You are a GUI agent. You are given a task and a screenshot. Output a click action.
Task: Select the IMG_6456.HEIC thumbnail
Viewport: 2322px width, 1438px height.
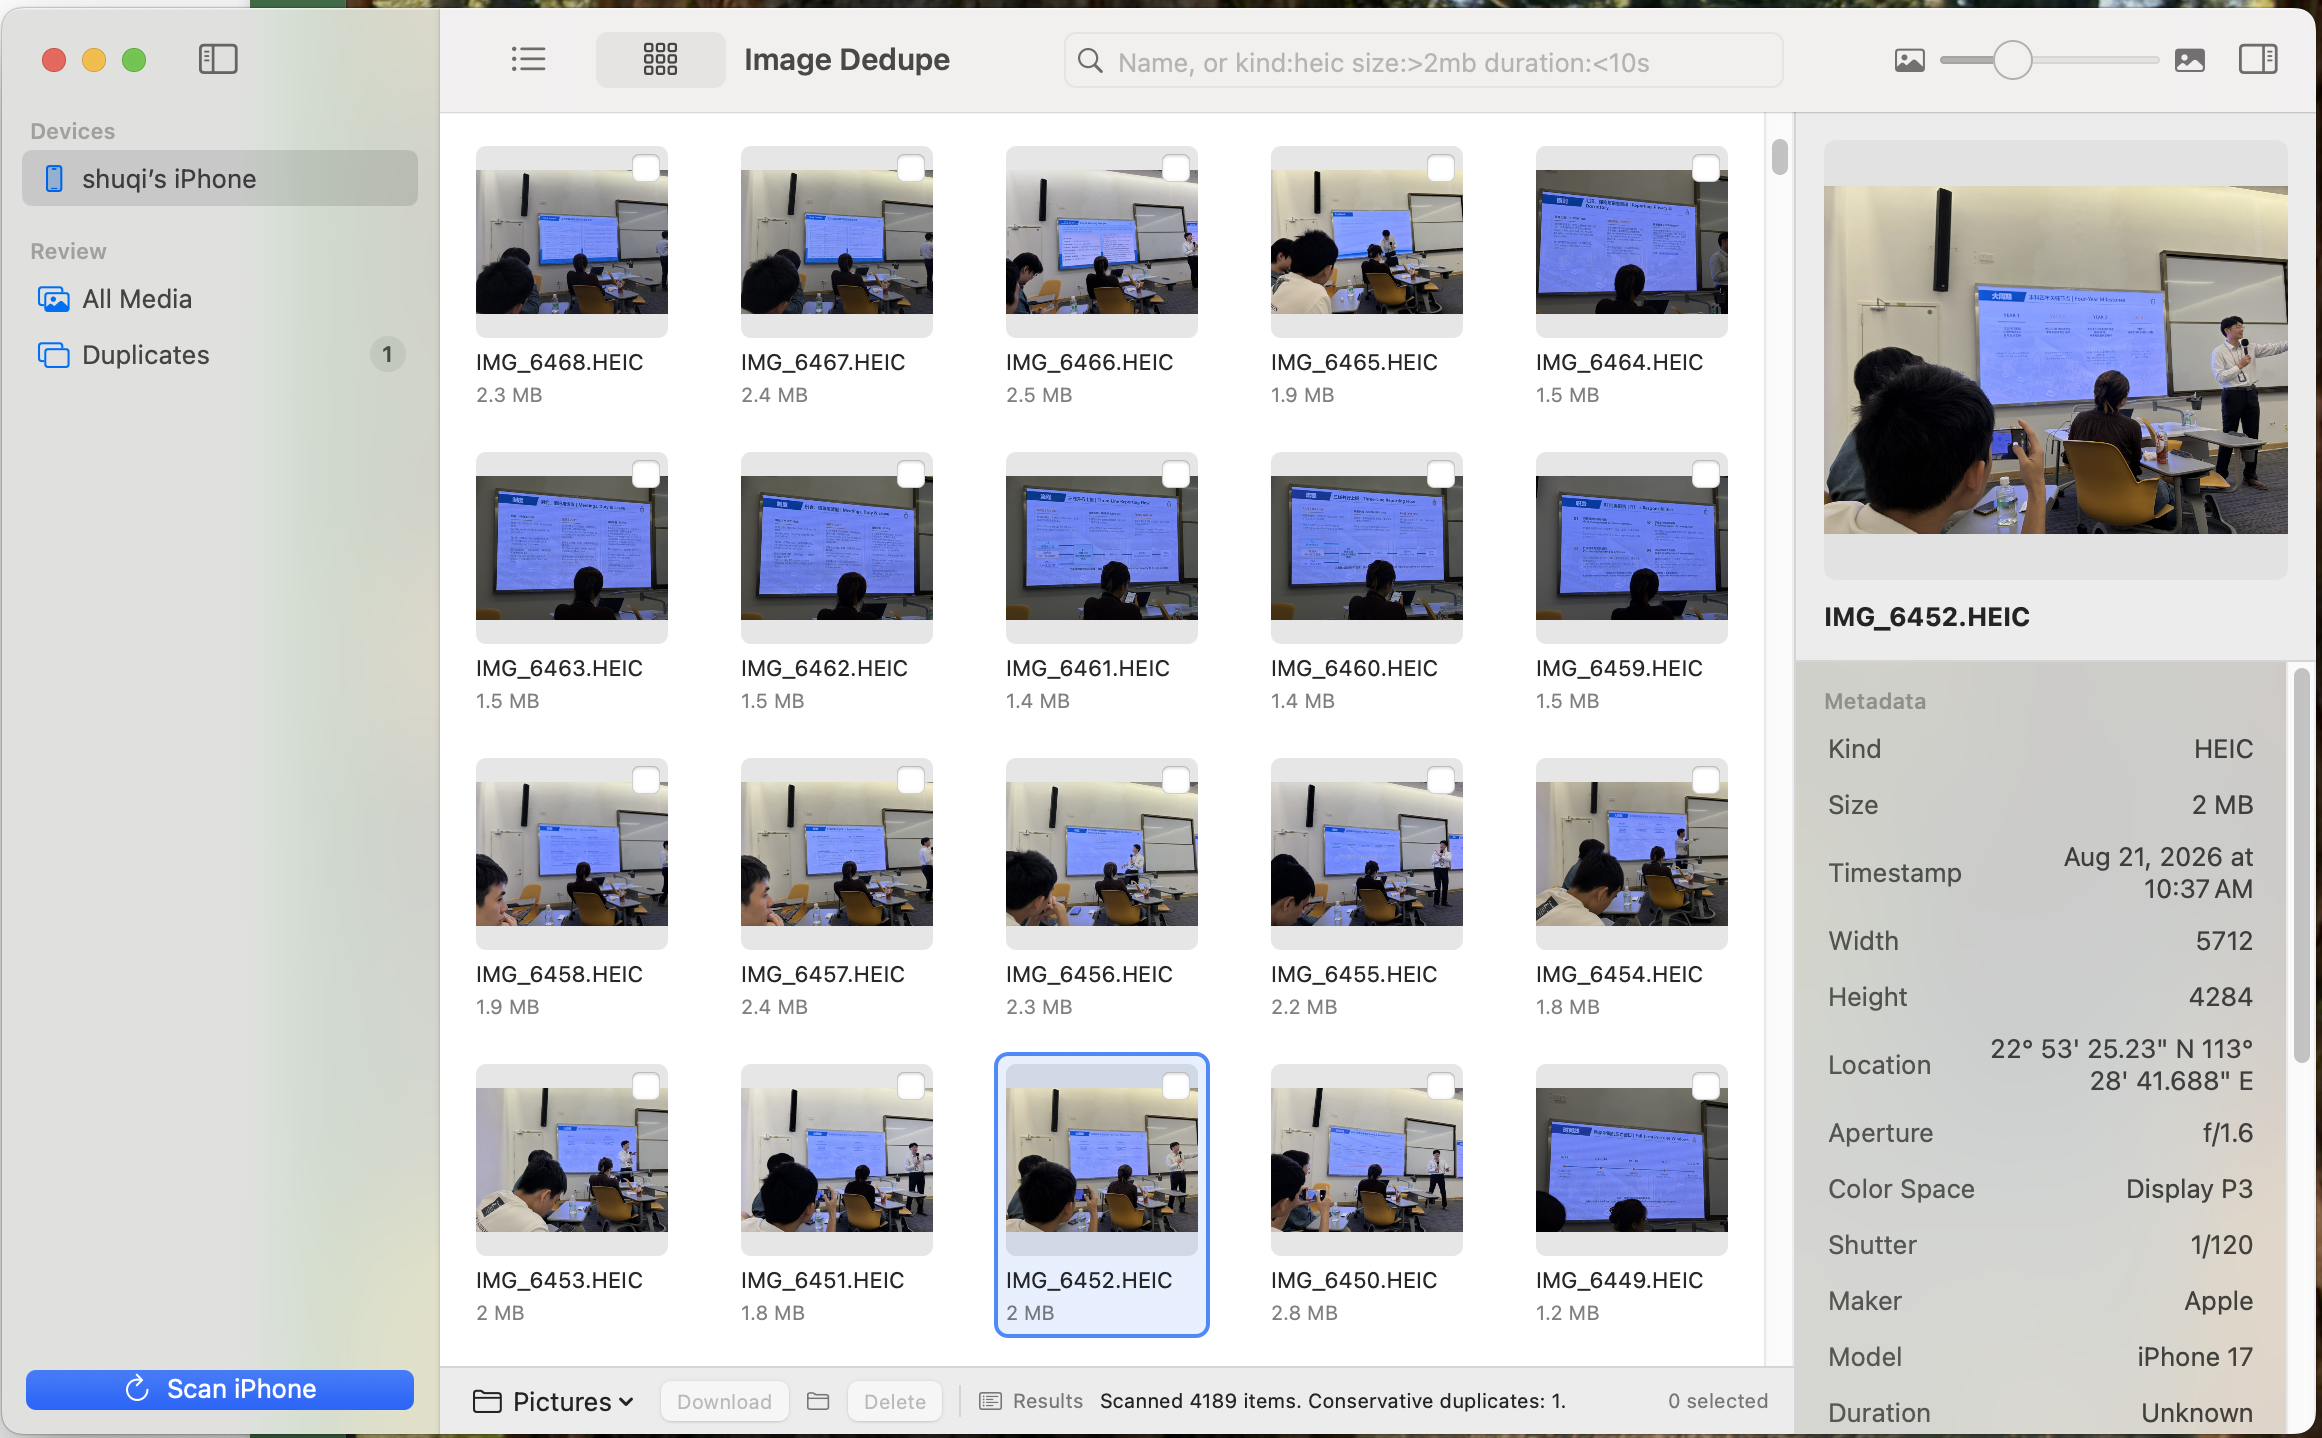1102,854
